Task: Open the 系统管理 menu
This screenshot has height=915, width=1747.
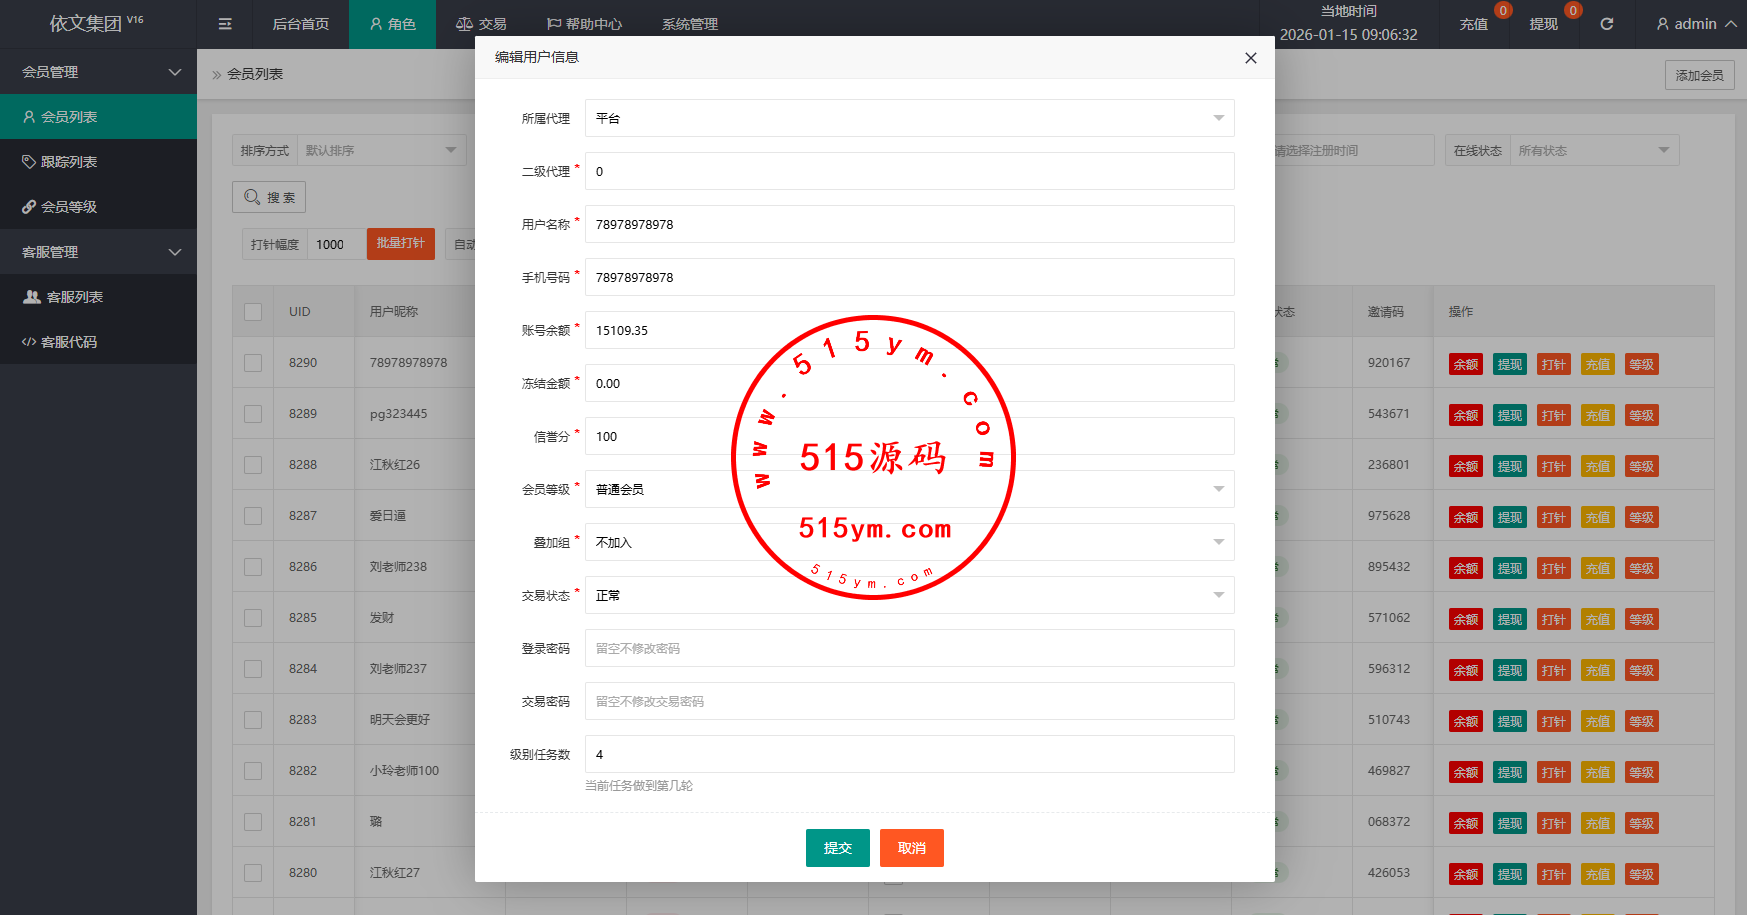Action: (689, 24)
